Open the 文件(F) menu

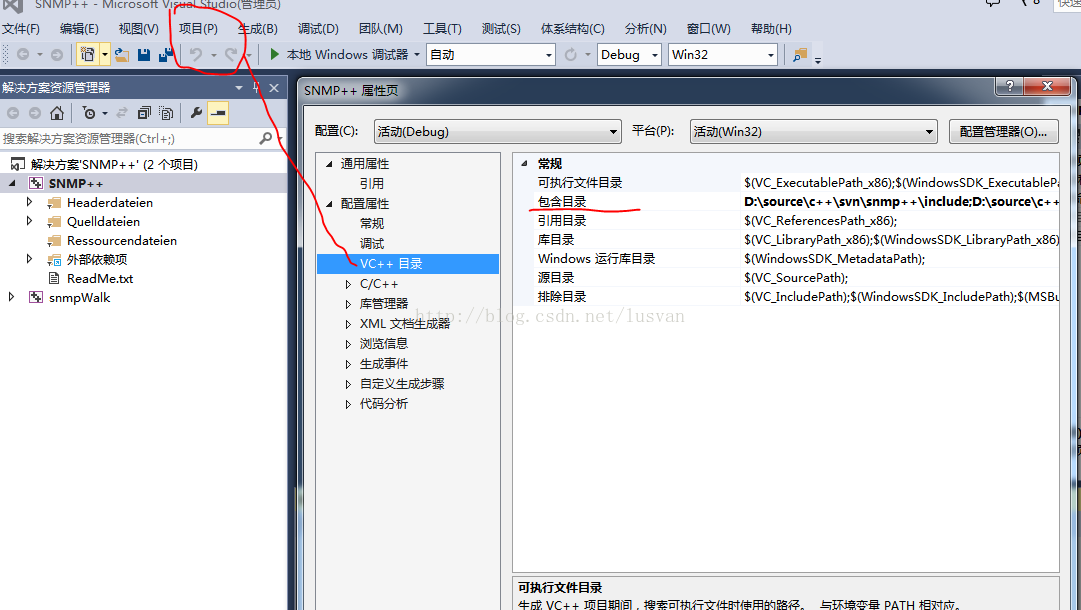click(21, 29)
